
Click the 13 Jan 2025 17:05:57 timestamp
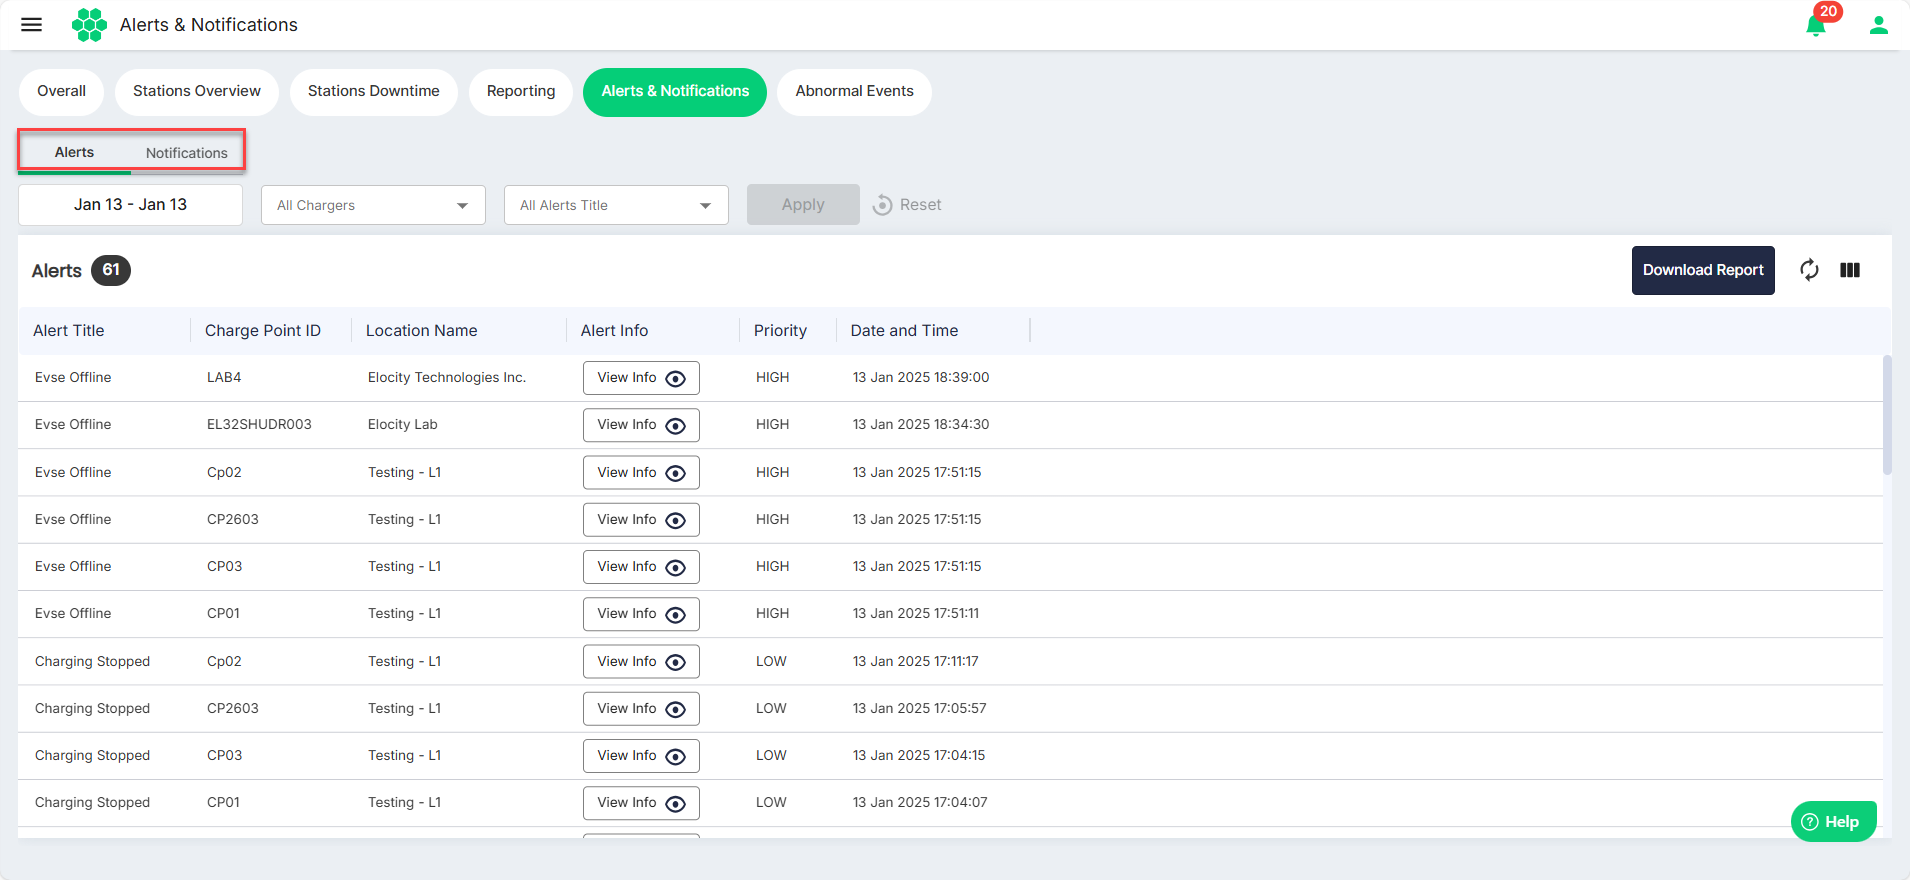tap(919, 709)
